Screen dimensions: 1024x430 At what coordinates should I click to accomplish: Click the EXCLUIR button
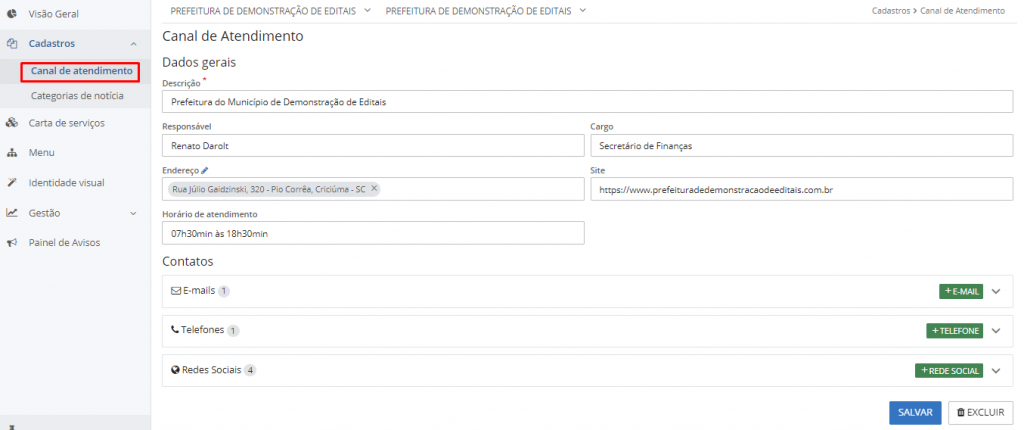pos(980,412)
